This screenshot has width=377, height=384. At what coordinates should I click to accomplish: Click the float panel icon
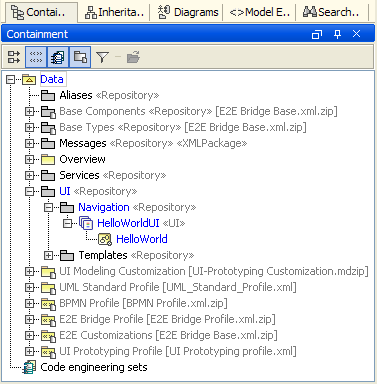[317, 34]
